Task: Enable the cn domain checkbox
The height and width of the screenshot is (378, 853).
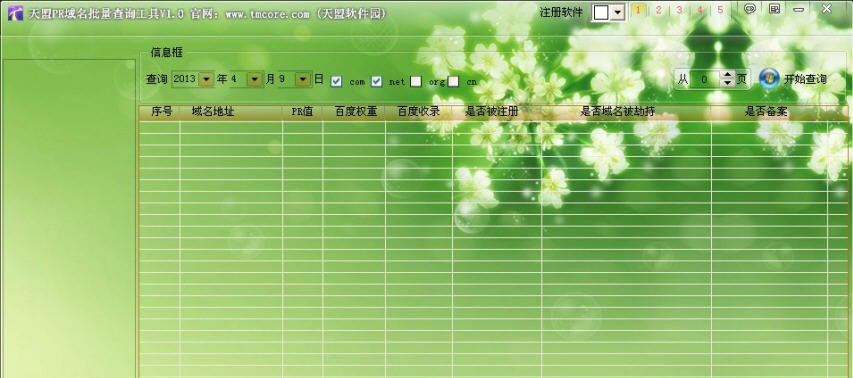Action: click(453, 81)
